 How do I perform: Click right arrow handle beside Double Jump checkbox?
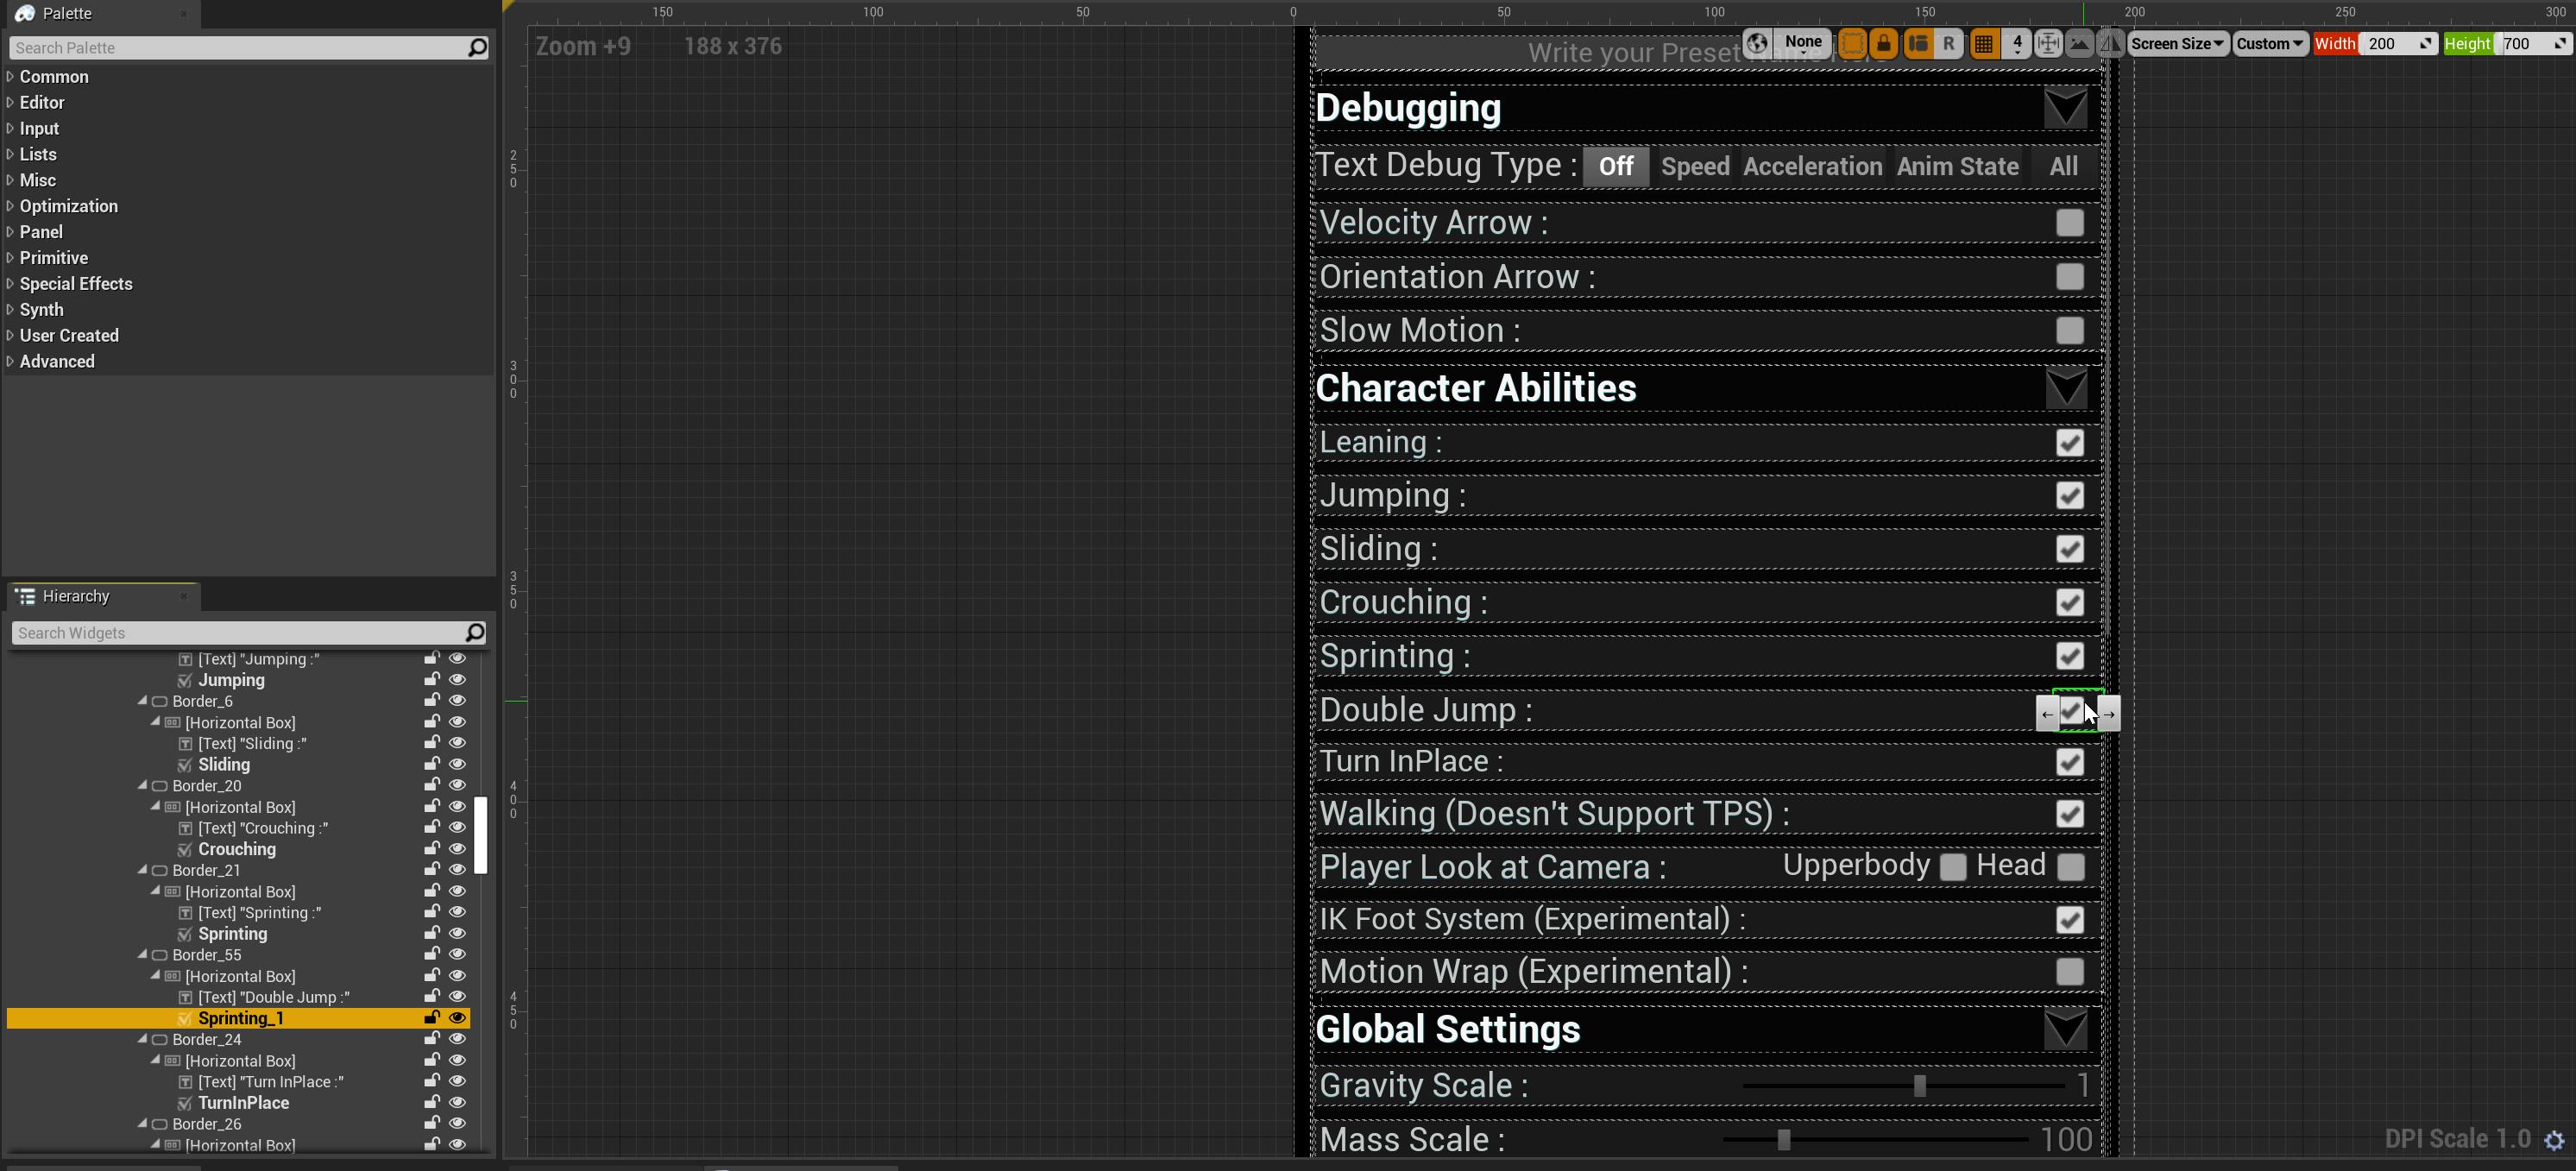[2109, 714]
